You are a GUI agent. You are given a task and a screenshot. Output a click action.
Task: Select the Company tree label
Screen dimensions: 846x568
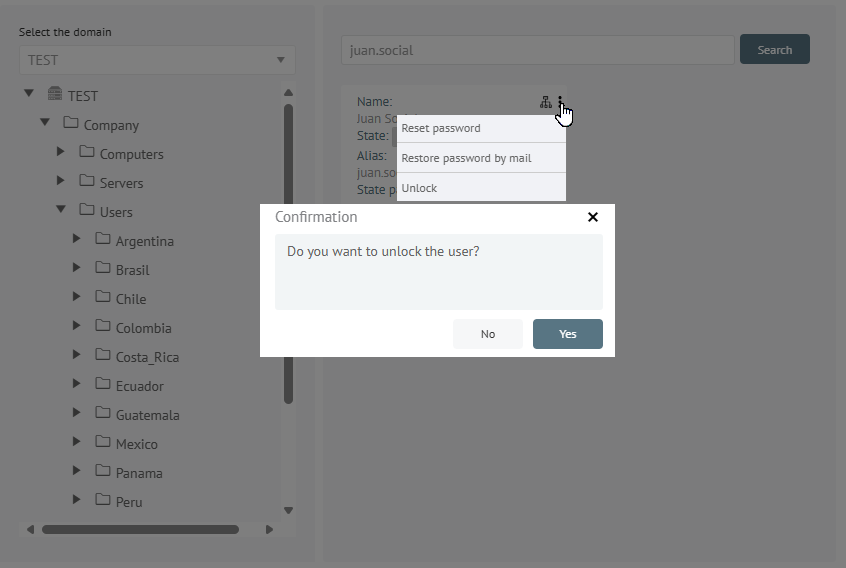click(x=111, y=126)
